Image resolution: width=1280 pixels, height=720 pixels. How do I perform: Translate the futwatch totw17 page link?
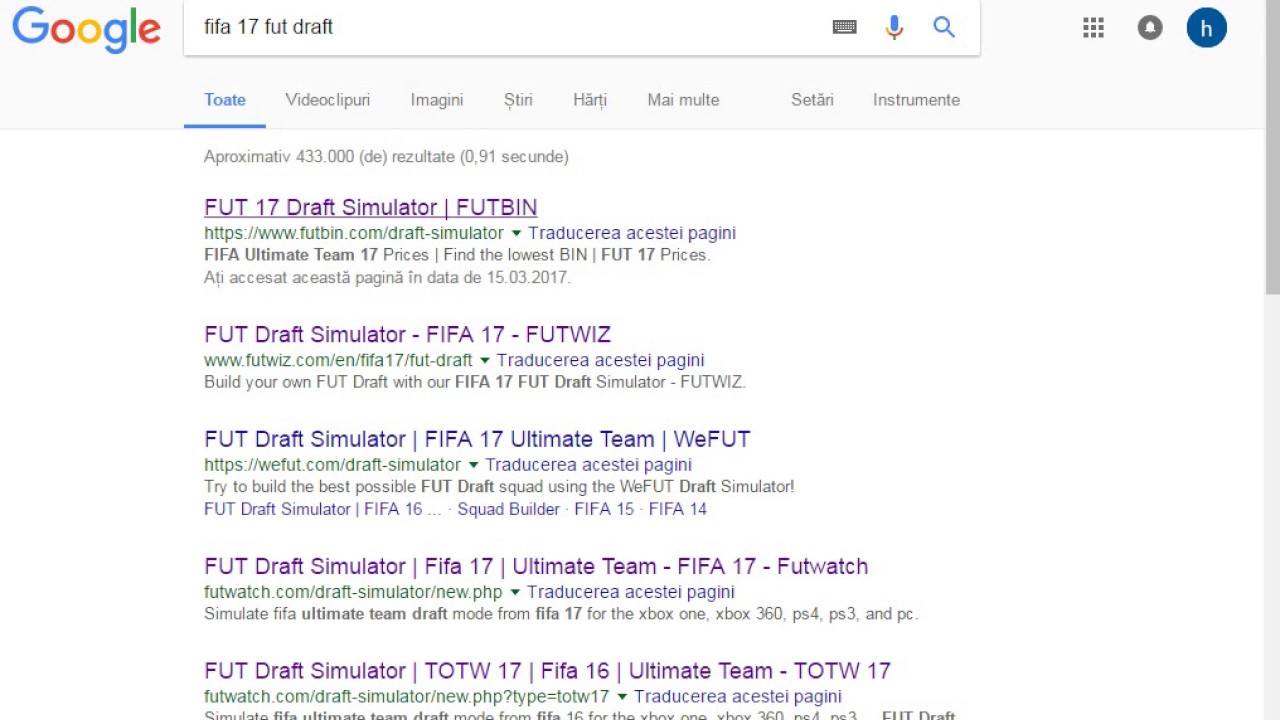click(738, 697)
